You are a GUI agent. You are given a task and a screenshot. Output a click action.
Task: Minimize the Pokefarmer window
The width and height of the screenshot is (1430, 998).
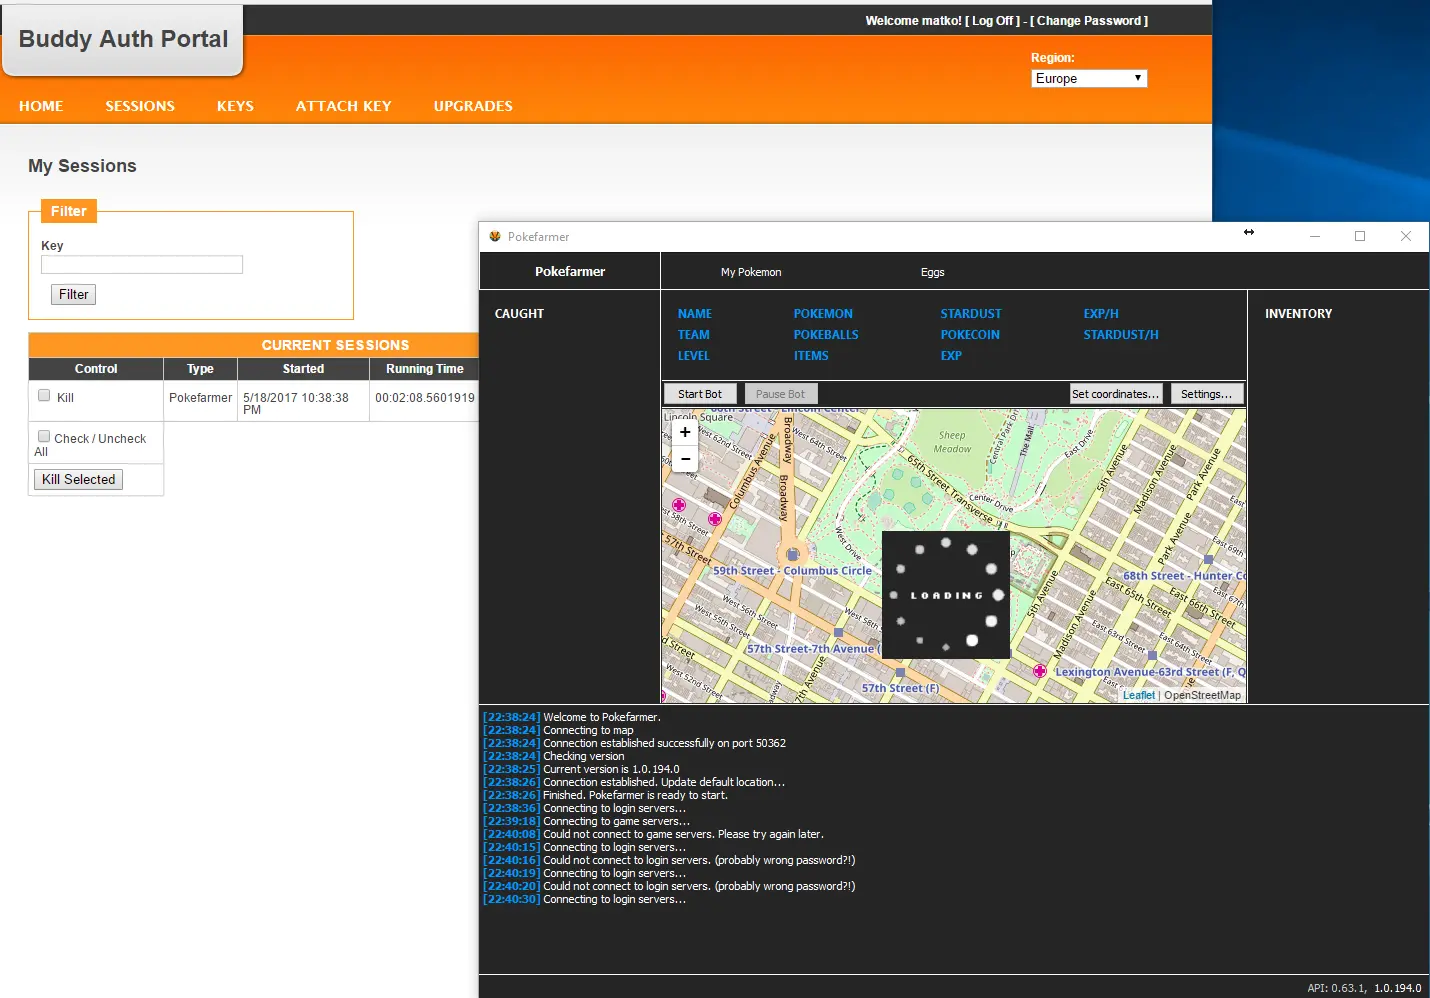pos(1315,236)
